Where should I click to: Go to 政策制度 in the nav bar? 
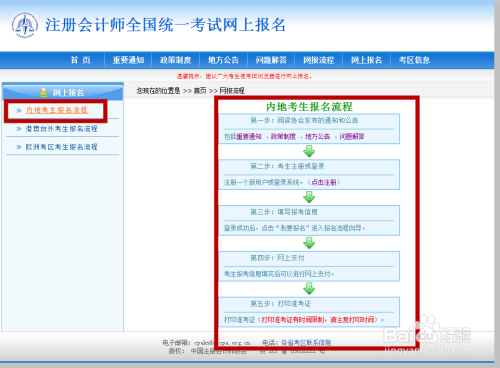(x=176, y=60)
